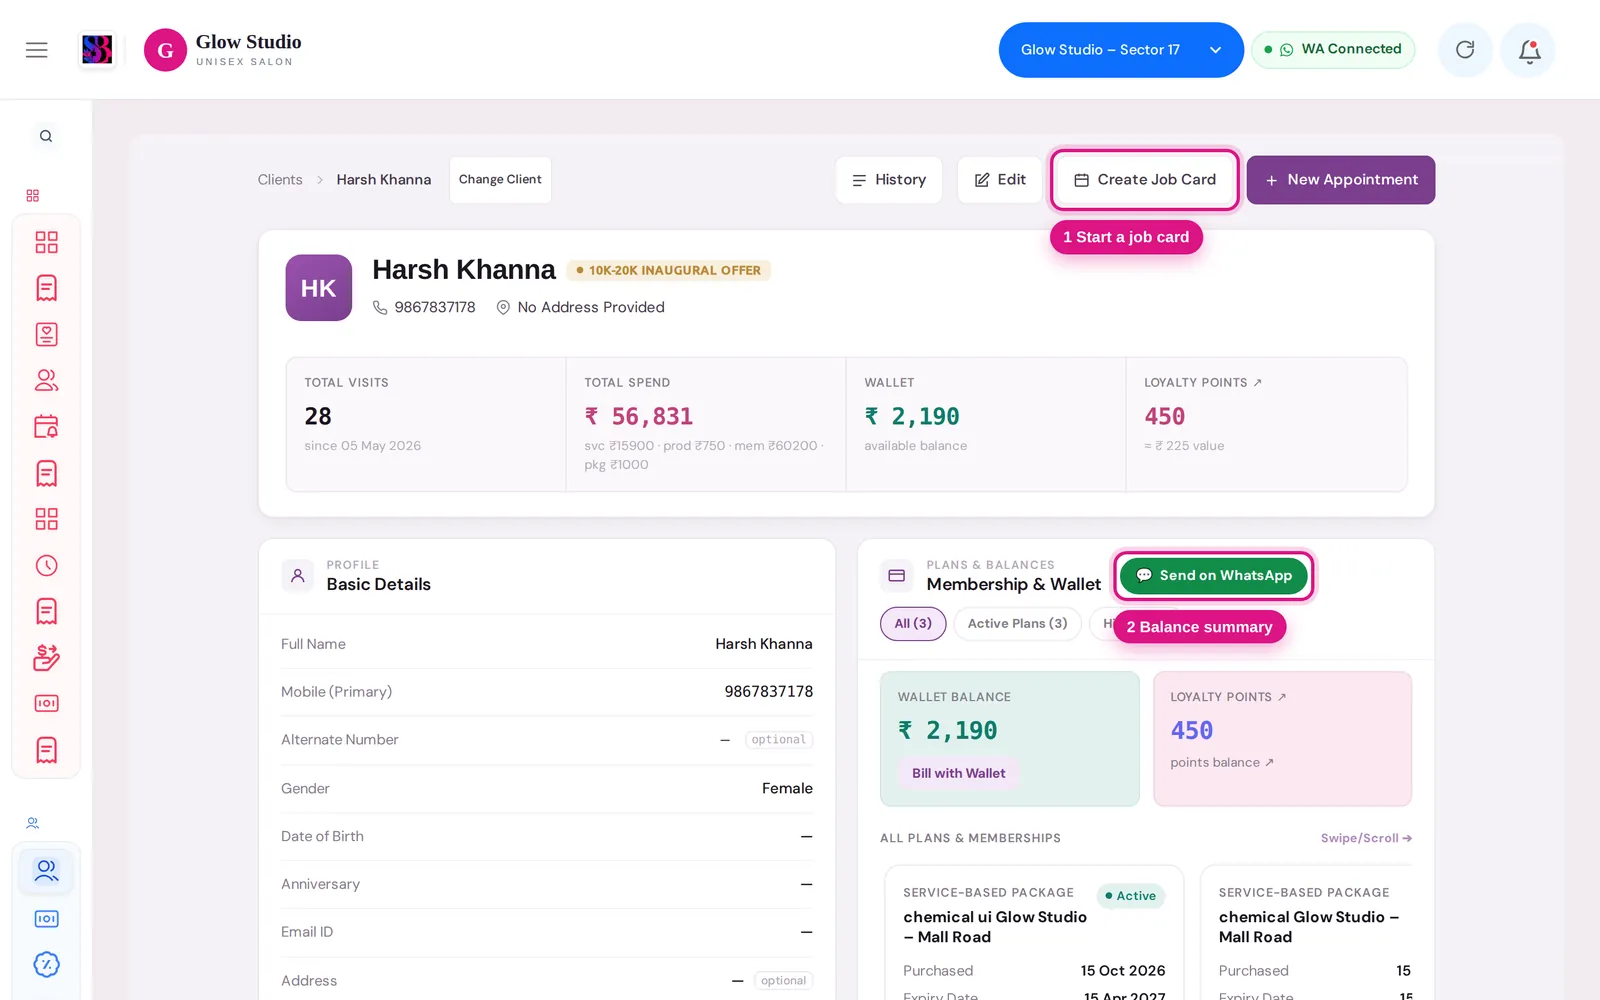Click the HK client avatar
Screen dimensions: 1600x1000
318,288
